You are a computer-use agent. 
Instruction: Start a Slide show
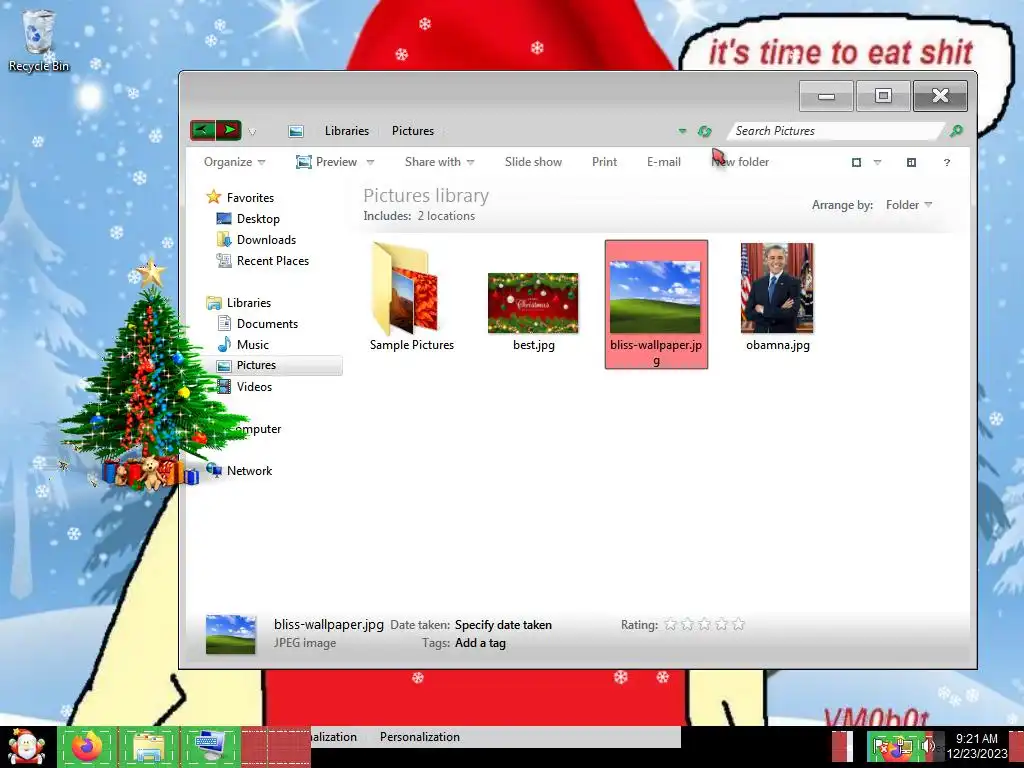533,162
